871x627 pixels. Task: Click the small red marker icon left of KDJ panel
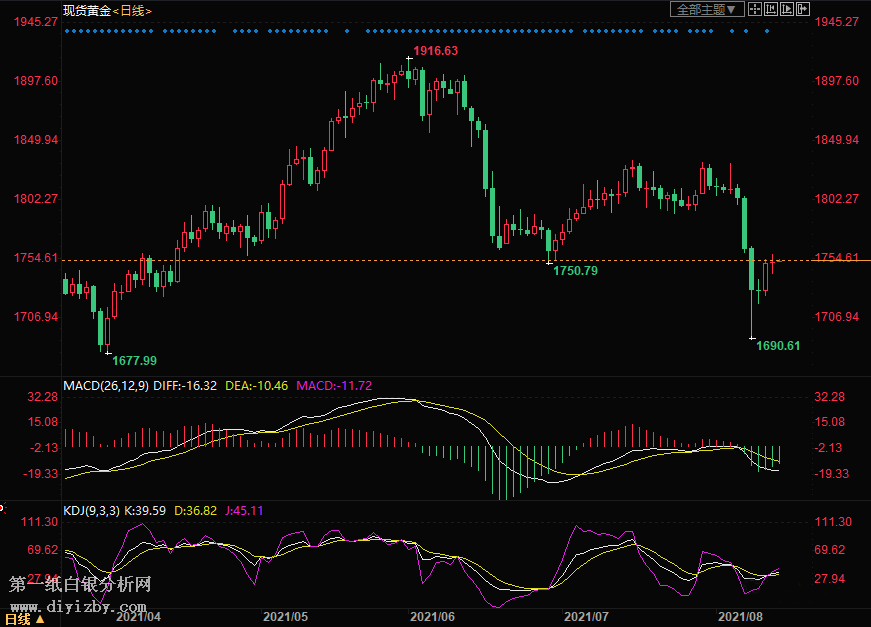click(x=3, y=507)
